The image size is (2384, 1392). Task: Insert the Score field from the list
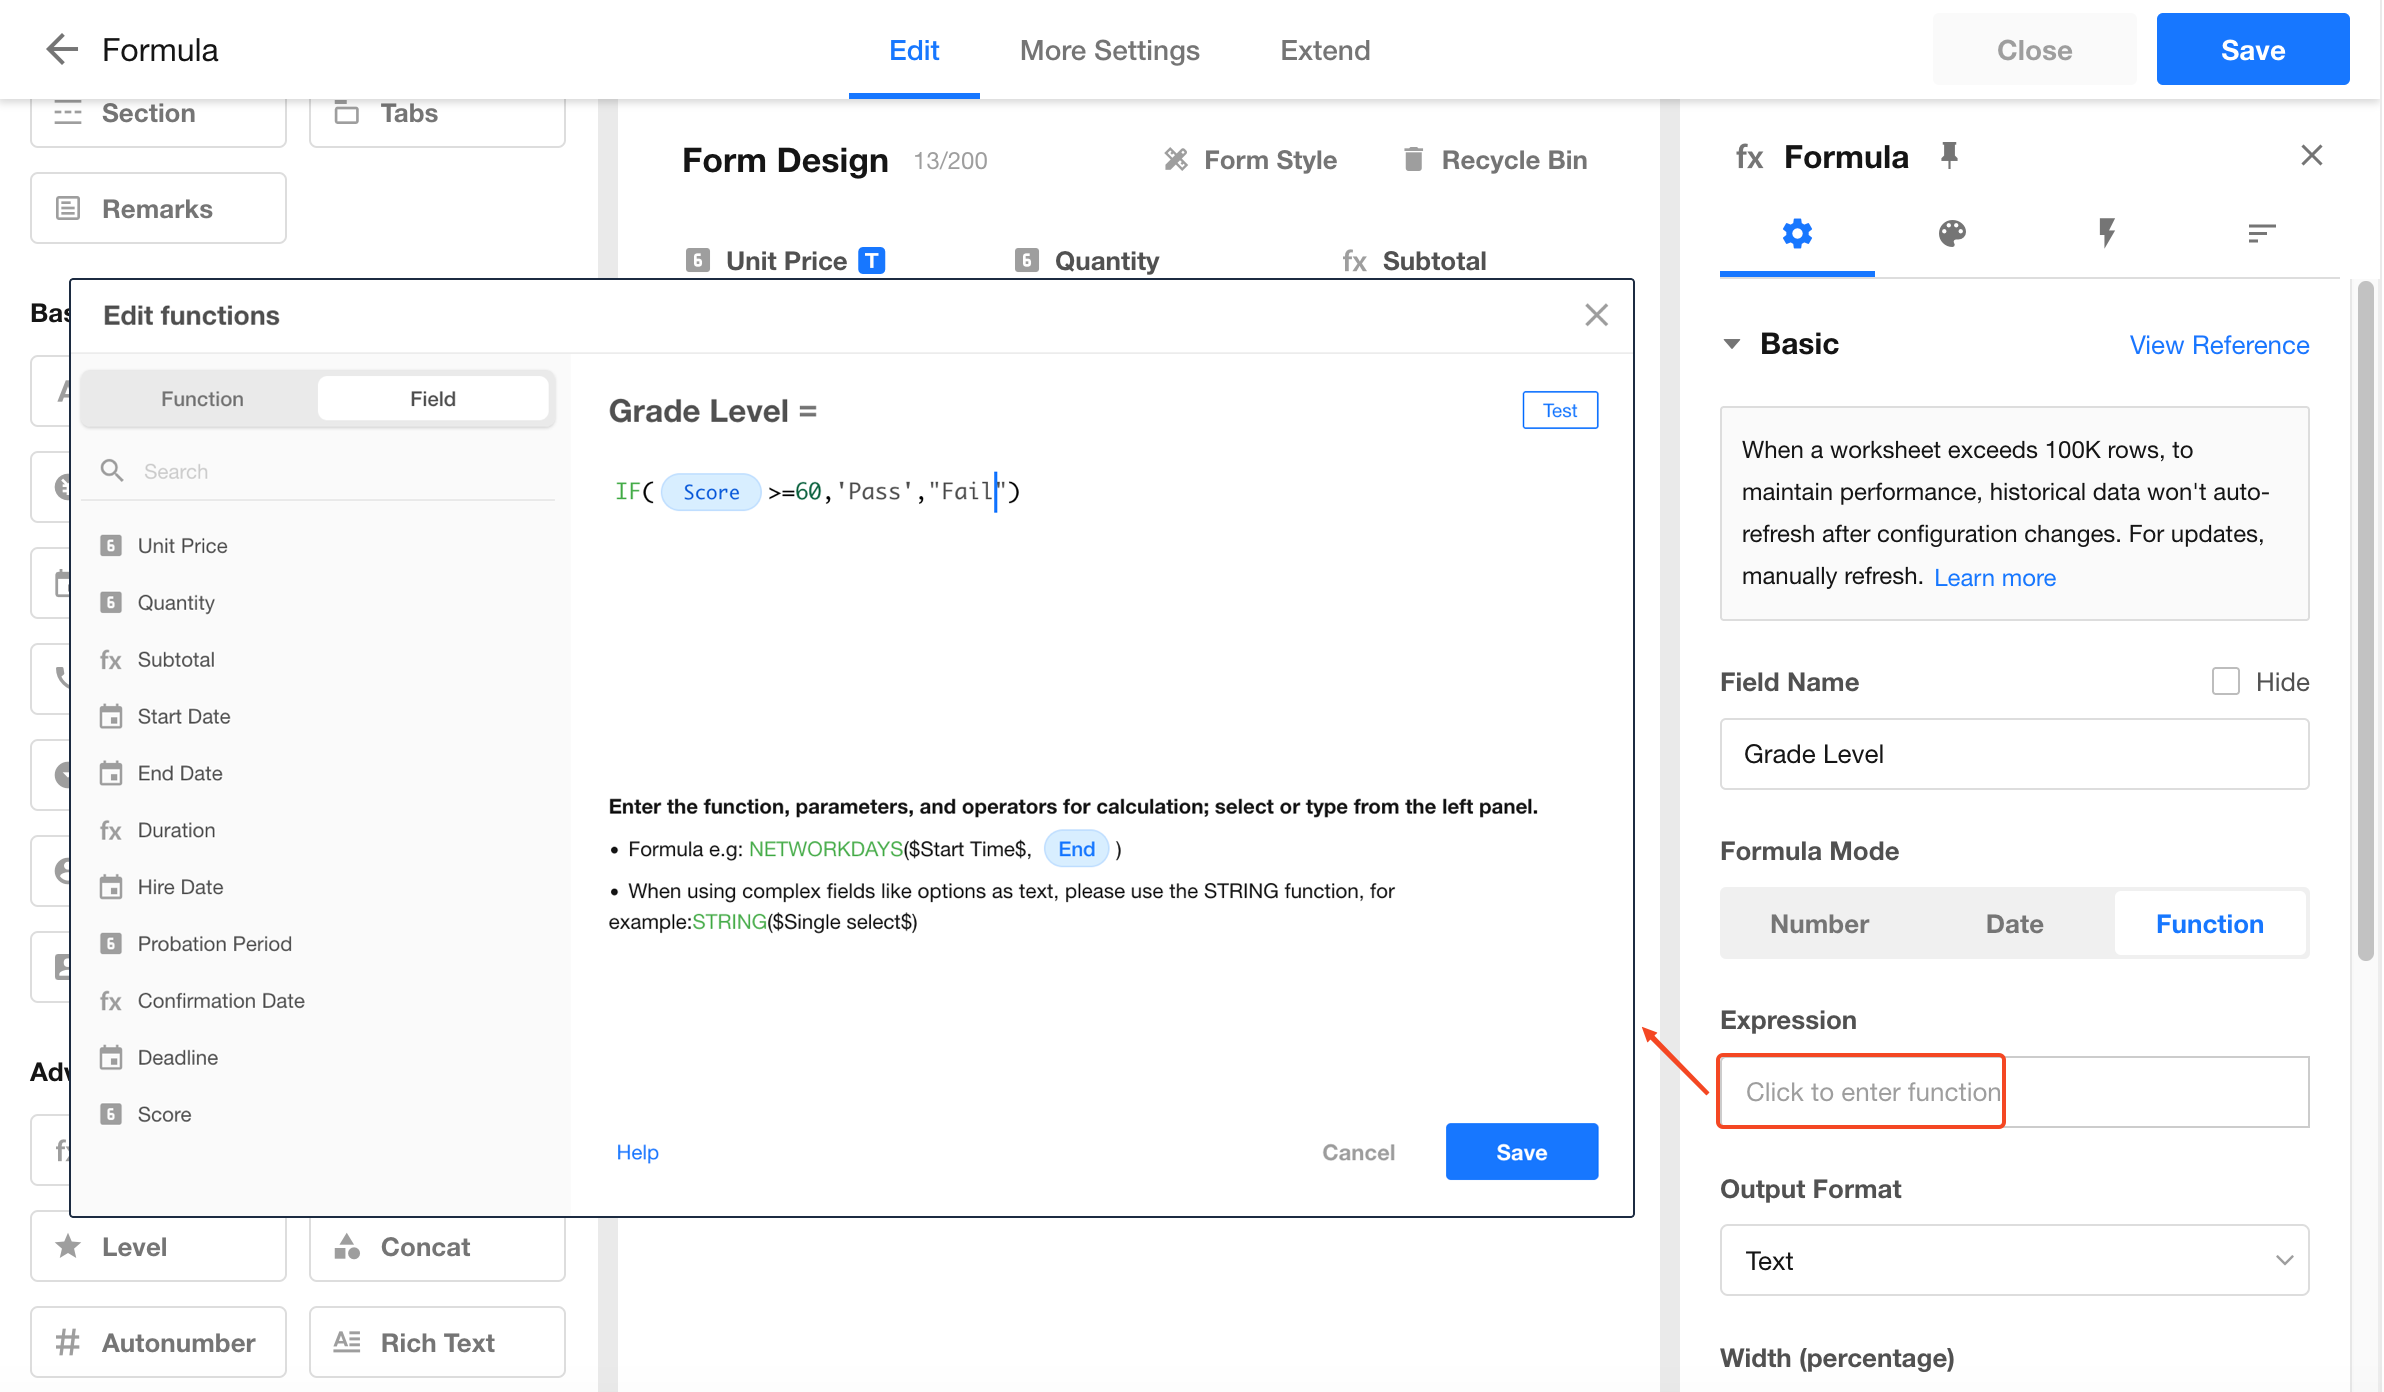pos(164,1114)
